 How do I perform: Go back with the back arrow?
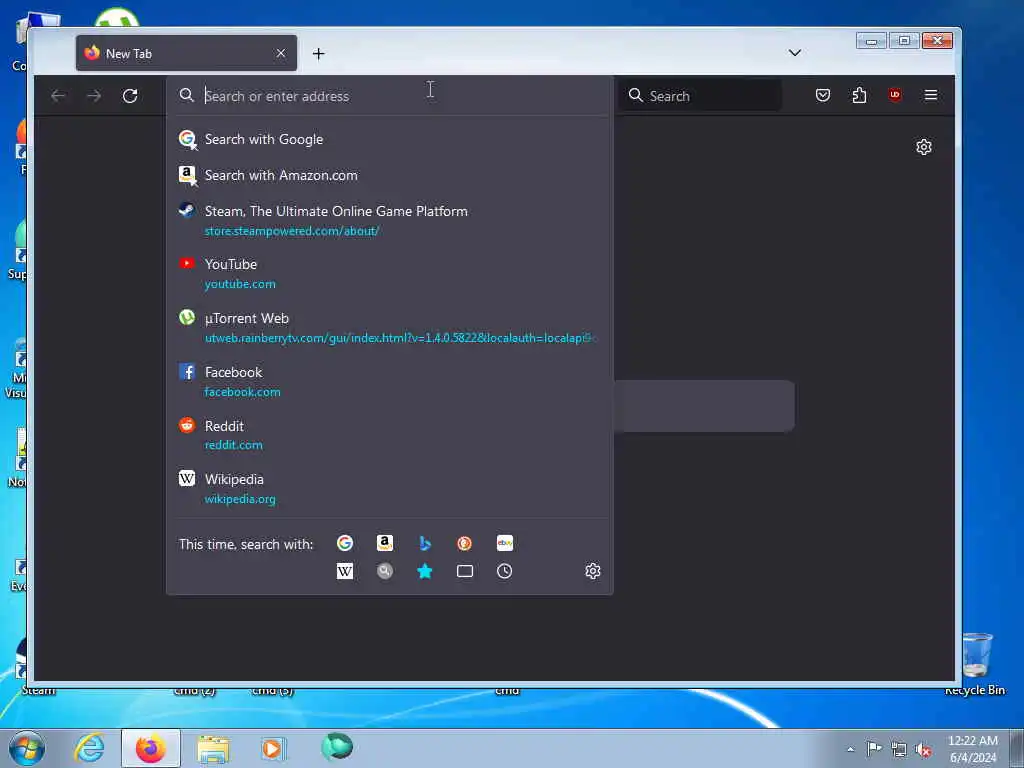click(x=58, y=96)
